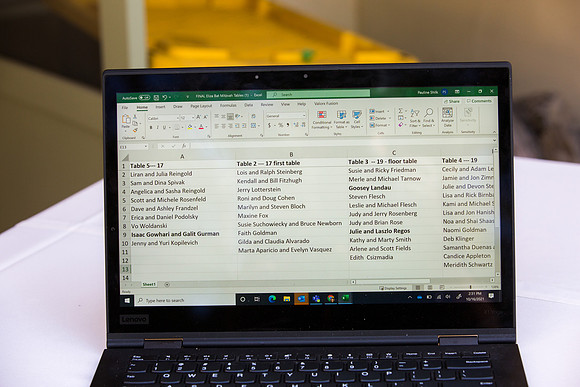This screenshot has height=387, width=580.
Task: Switch to the Insert ribbon tab
Action: [x=160, y=107]
